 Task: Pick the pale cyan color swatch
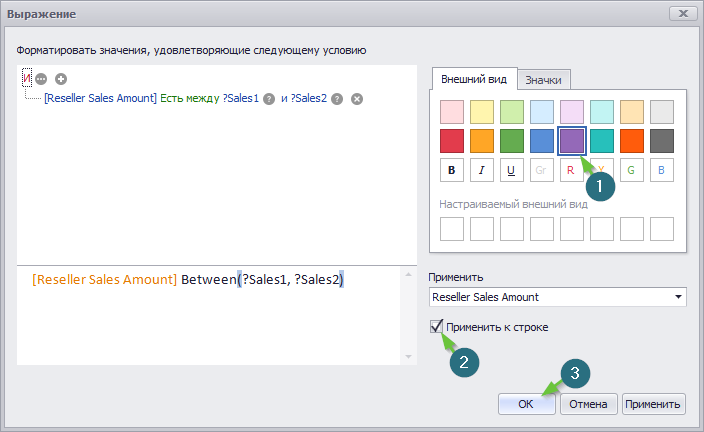click(x=602, y=112)
